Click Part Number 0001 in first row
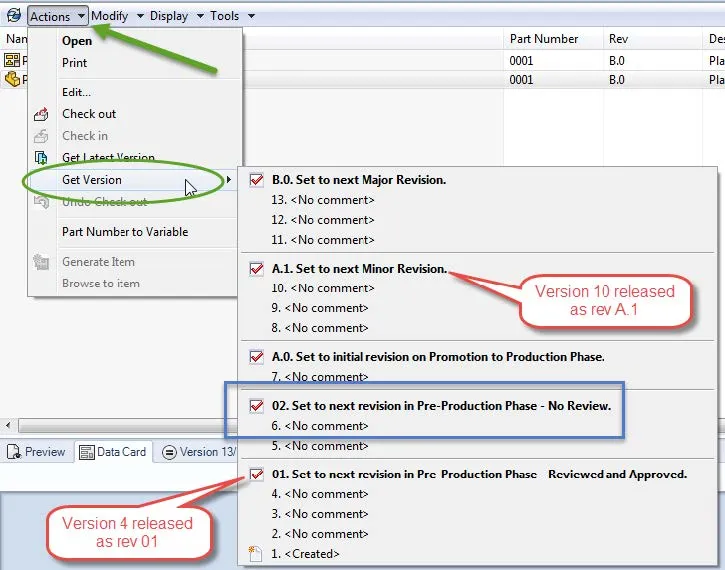Image resolution: width=725 pixels, height=570 pixels. [521, 61]
